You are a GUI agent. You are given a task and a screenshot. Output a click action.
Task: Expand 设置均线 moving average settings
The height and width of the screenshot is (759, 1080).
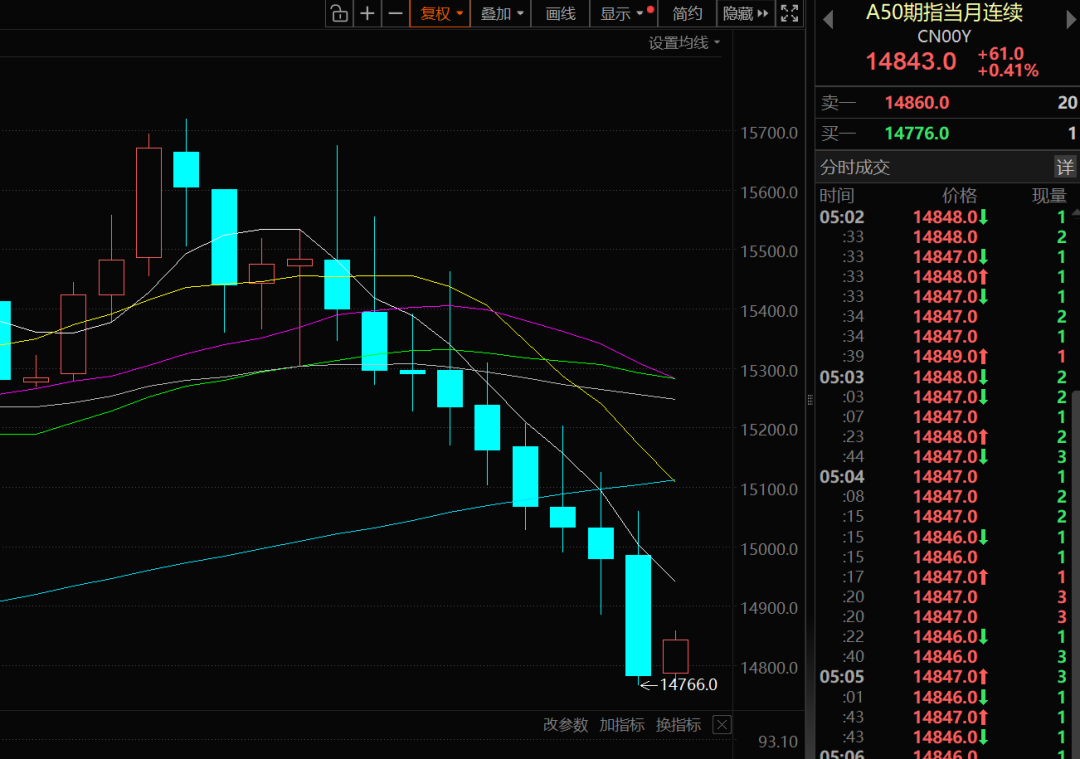[x=684, y=43]
